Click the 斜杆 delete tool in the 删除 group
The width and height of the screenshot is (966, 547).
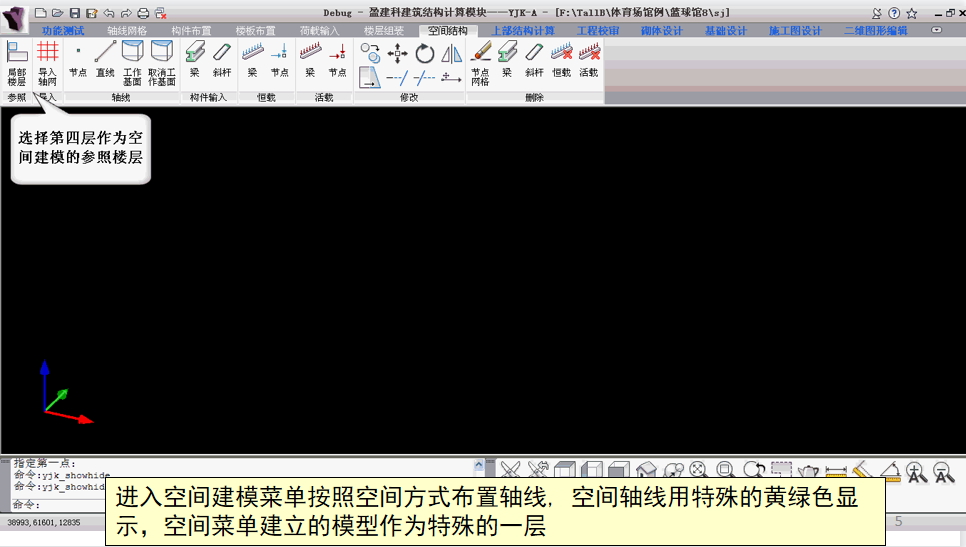(x=535, y=60)
